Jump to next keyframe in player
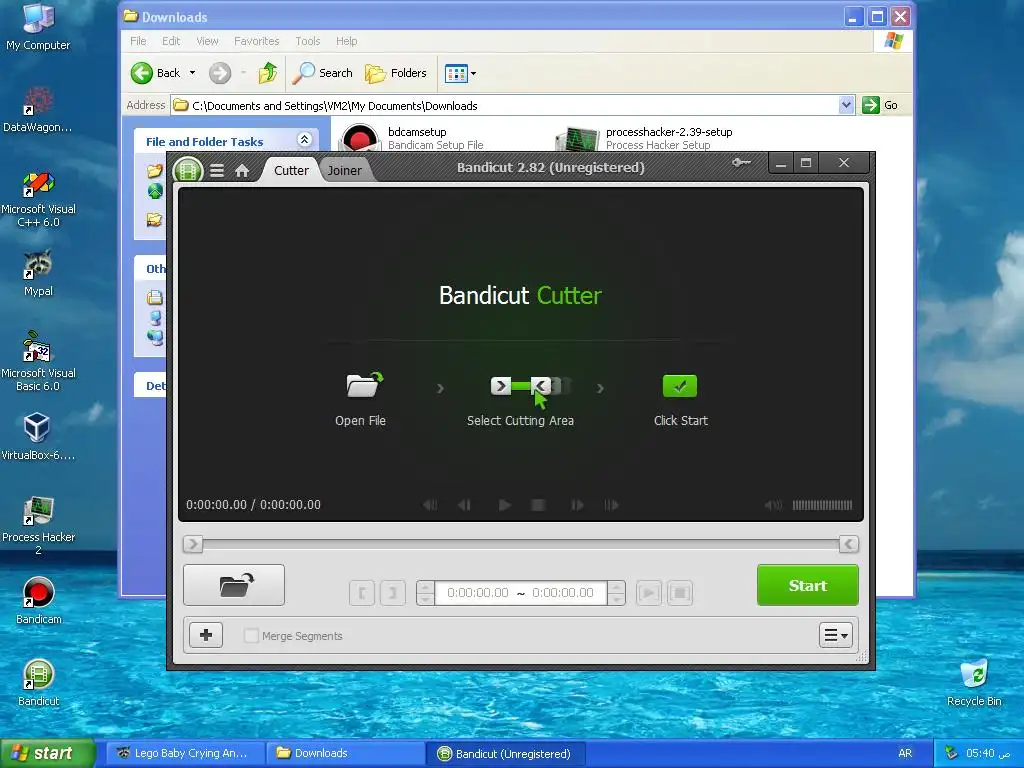The width and height of the screenshot is (1024, 768). pos(611,505)
